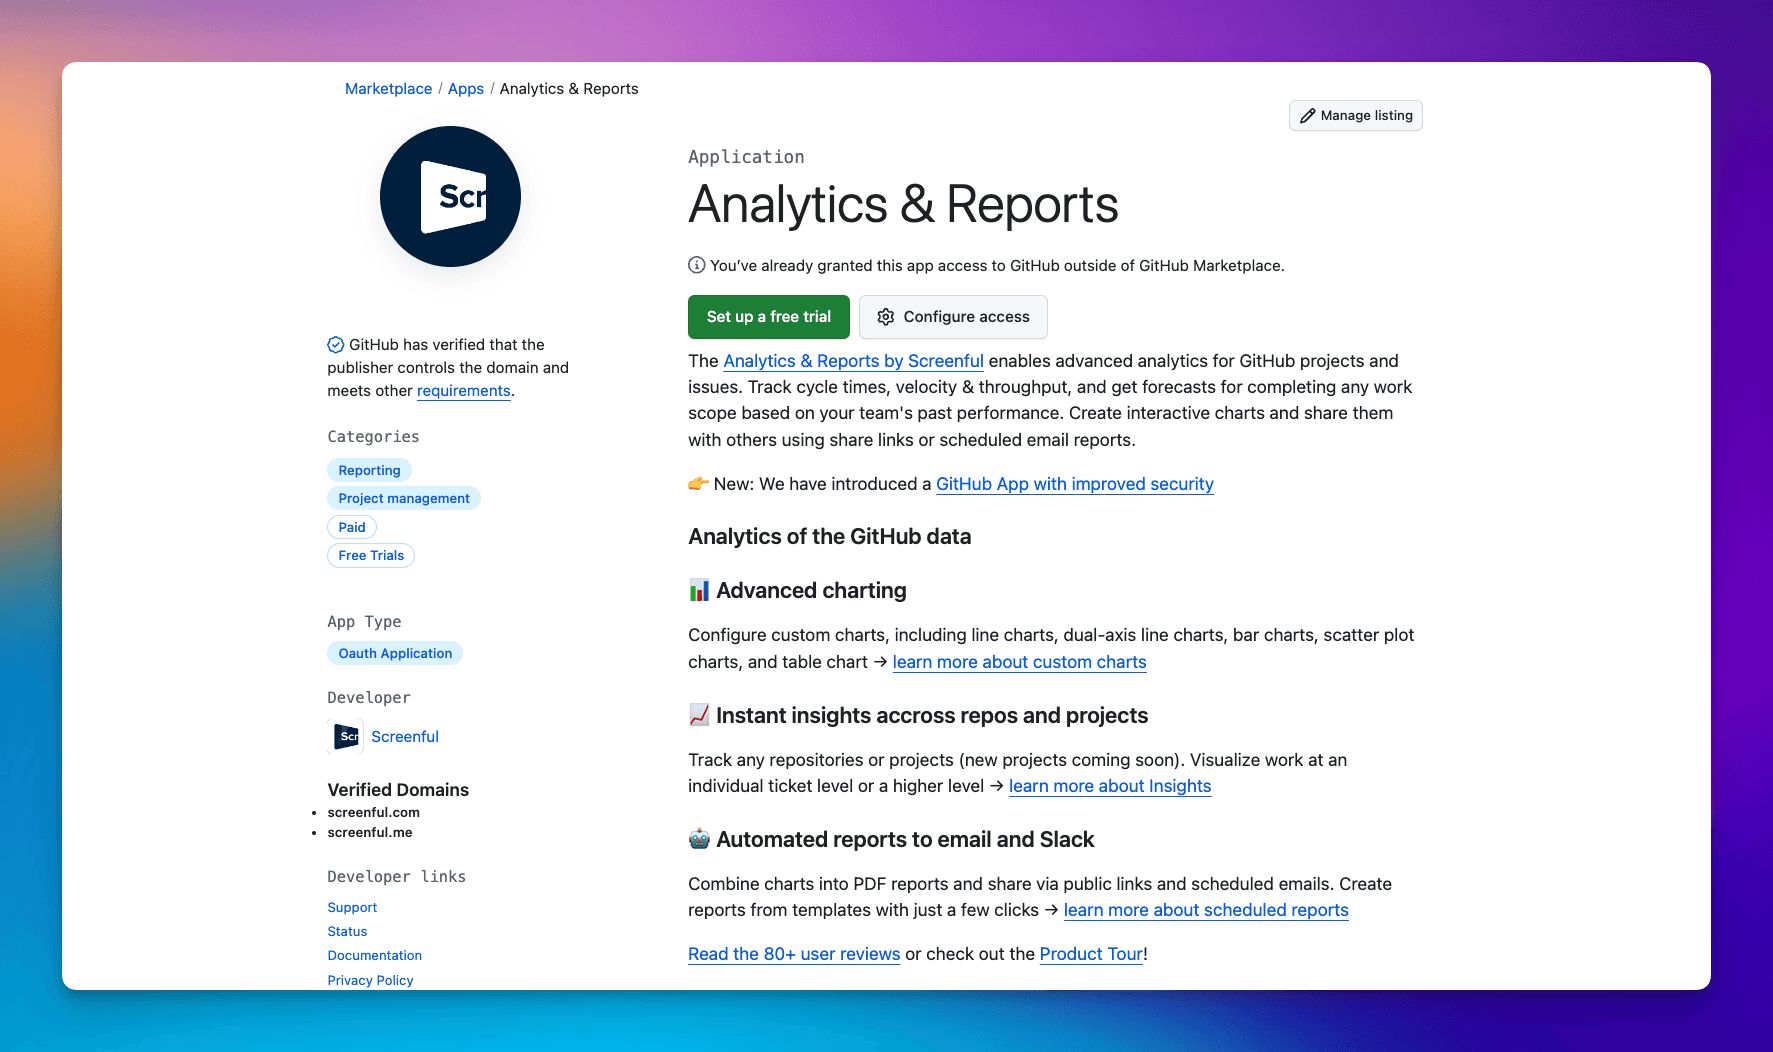Open the publisher requirements link
This screenshot has width=1773, height=1052.
pos(464,391)
